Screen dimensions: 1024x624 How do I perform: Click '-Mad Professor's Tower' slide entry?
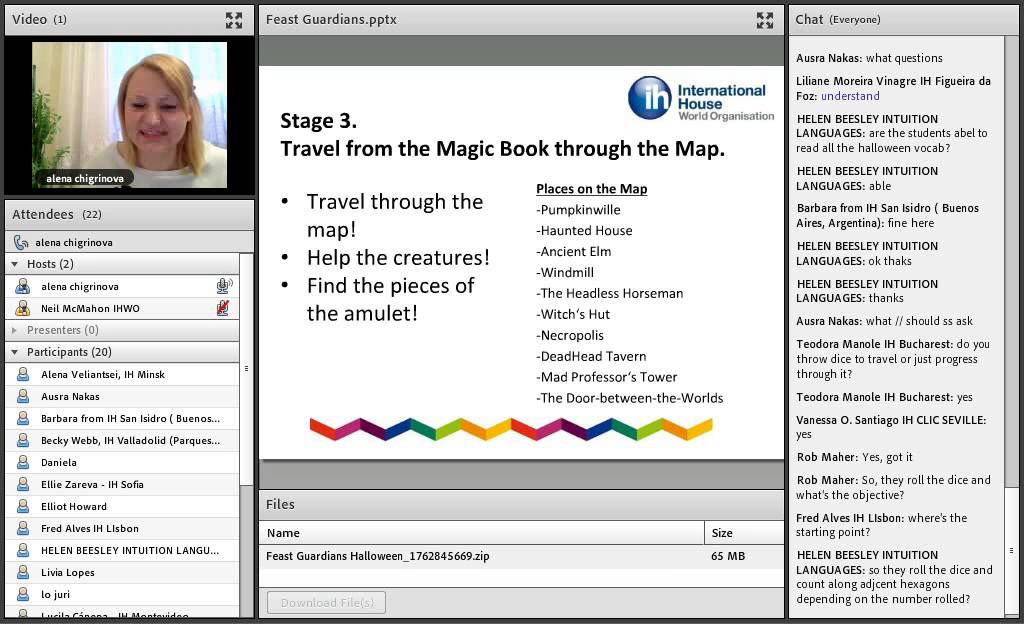pos(607,377)
